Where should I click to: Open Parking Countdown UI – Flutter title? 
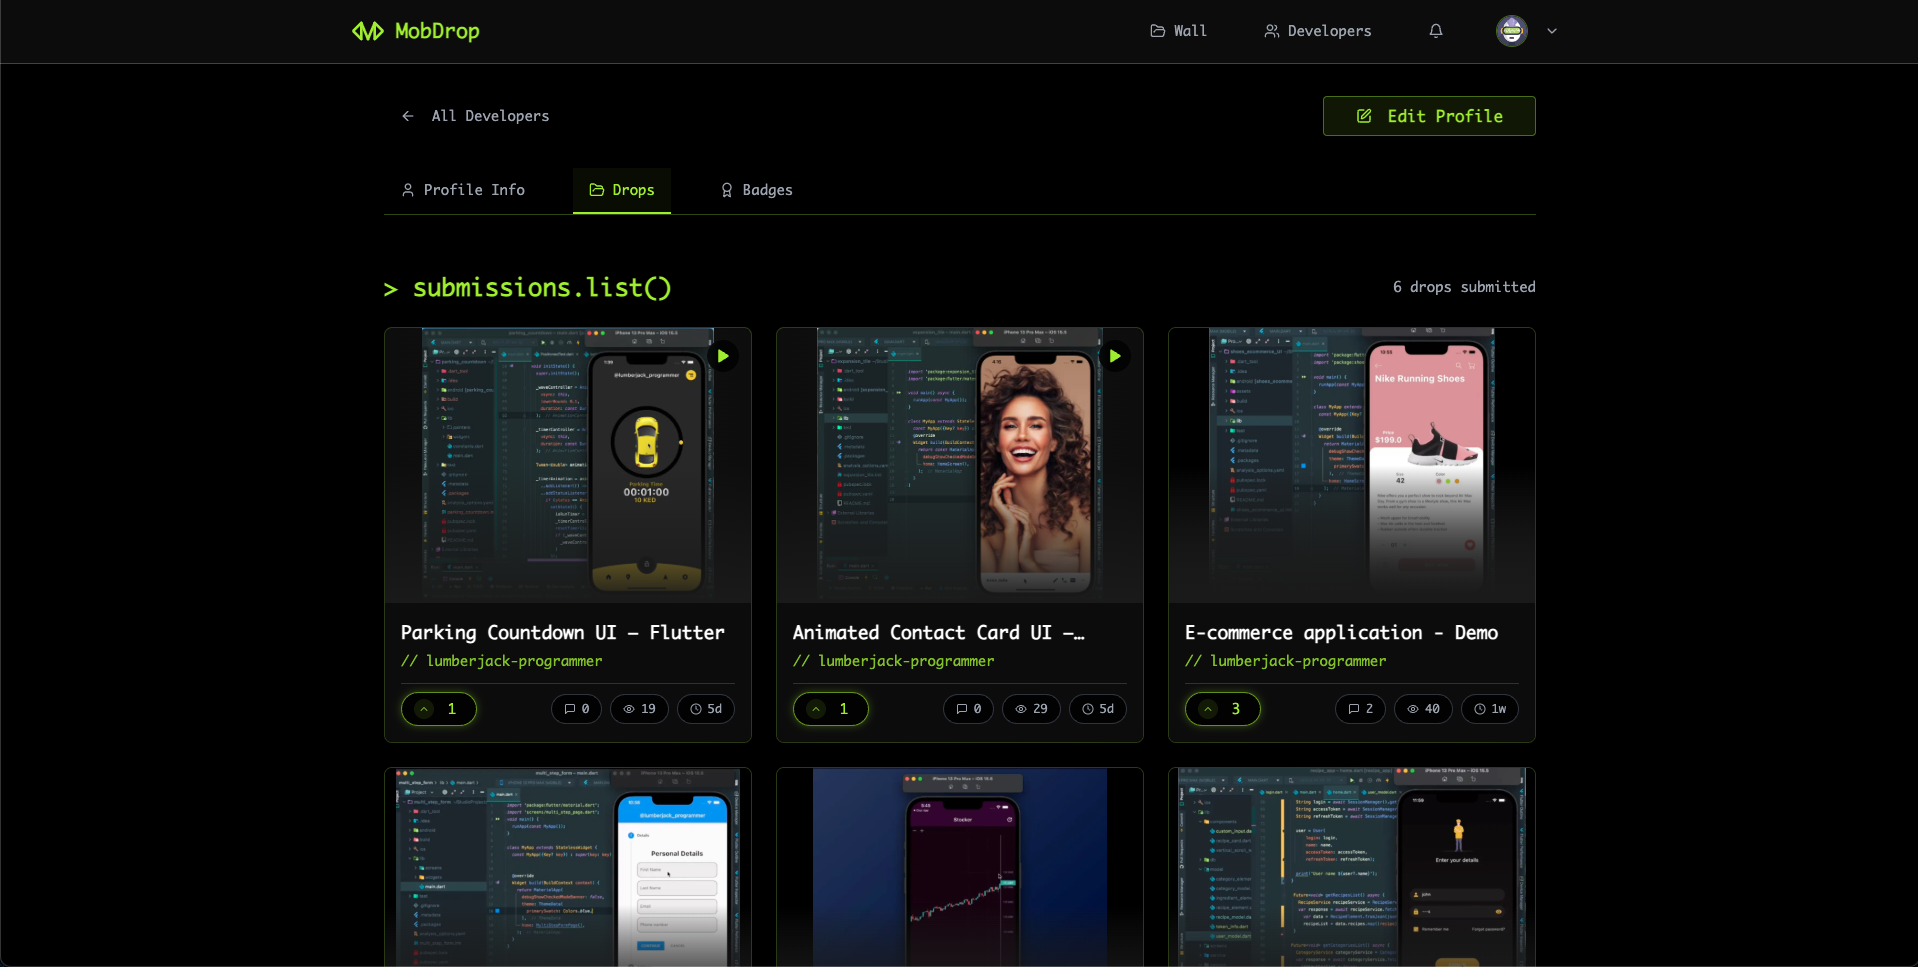click(563, 632)
